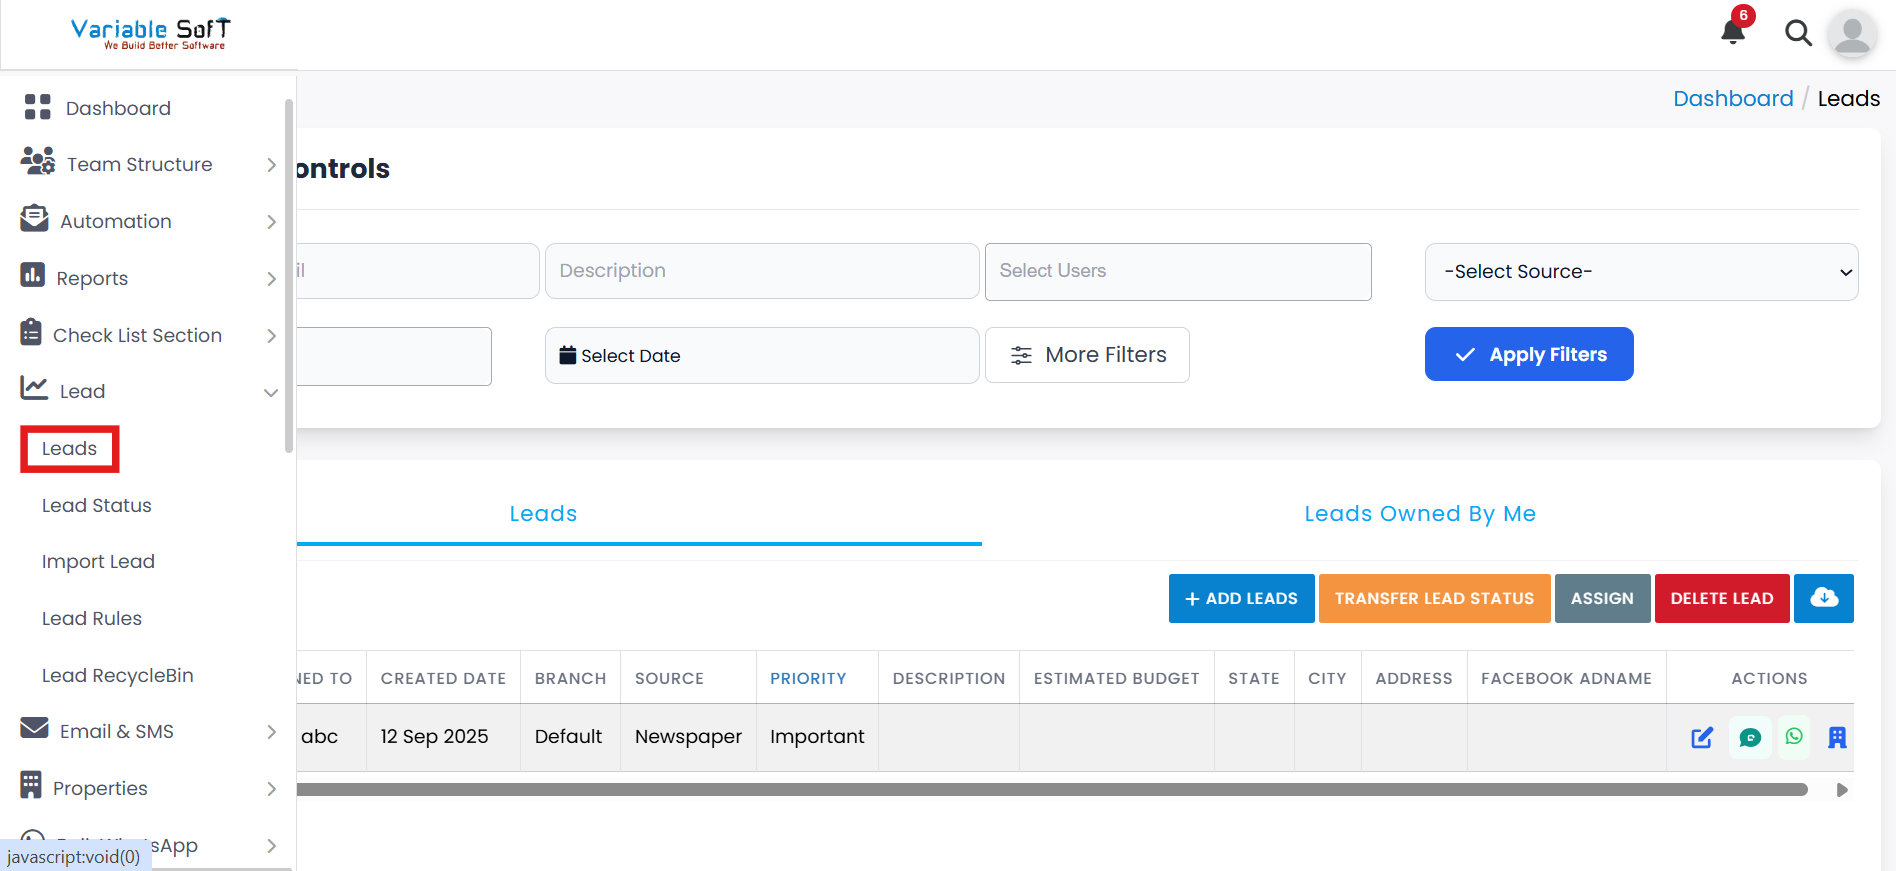Click the WhatsApp icon in Actions column
1896x871 pixels.
tap(1794, 737)
